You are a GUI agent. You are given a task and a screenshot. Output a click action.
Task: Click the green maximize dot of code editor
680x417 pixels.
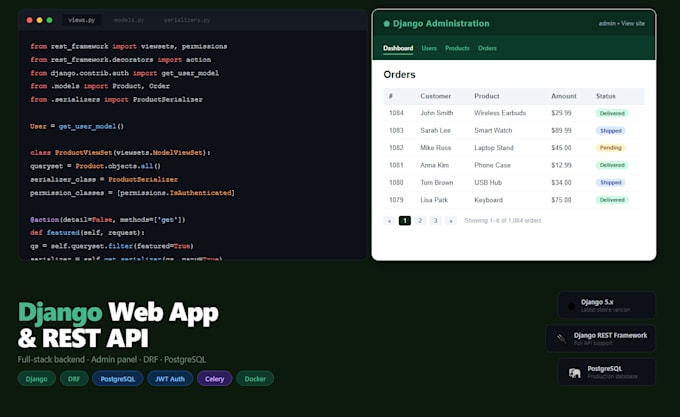tap(49, 20)
